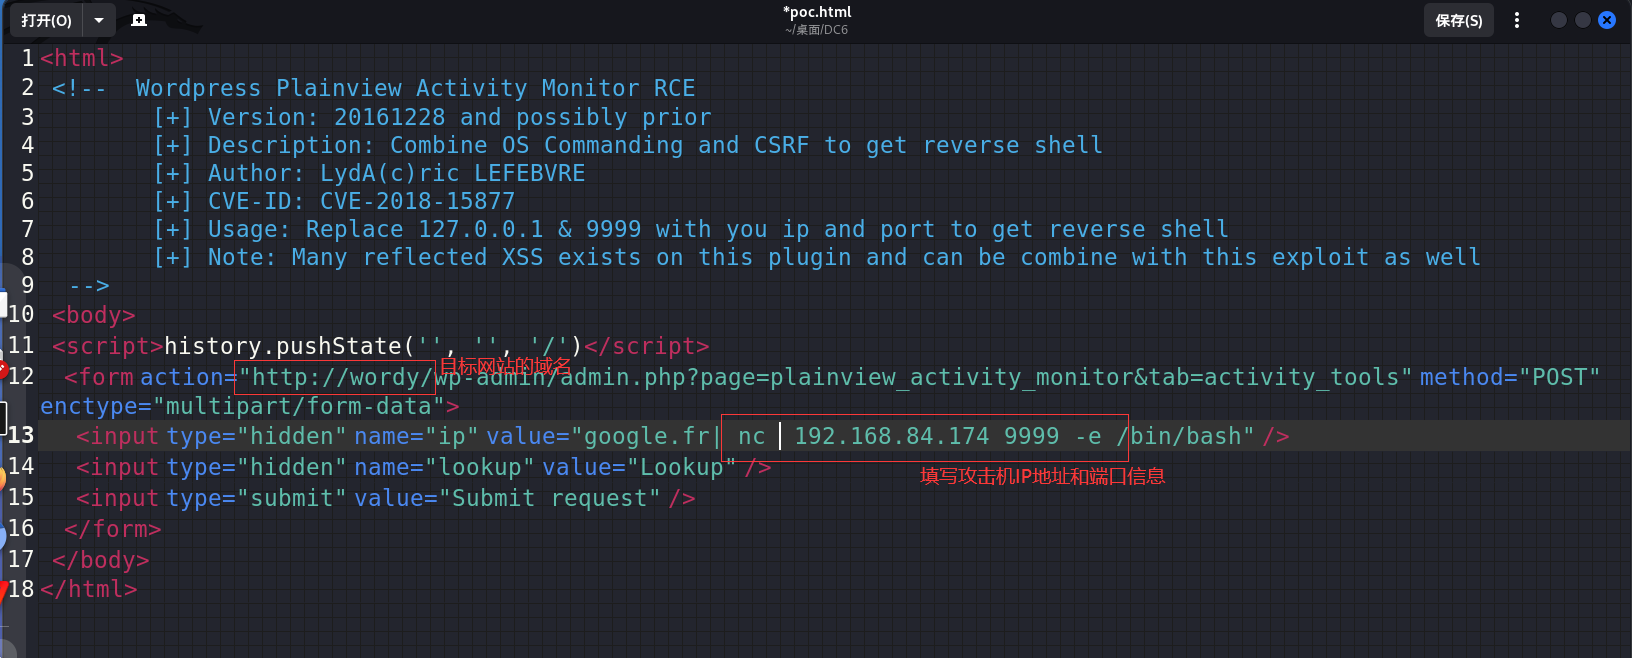Click the 'Wordpress Plainview Activity Monitor RCE' comment
This screenshot has width=1632, height=658.
click(x=415, y=88)
